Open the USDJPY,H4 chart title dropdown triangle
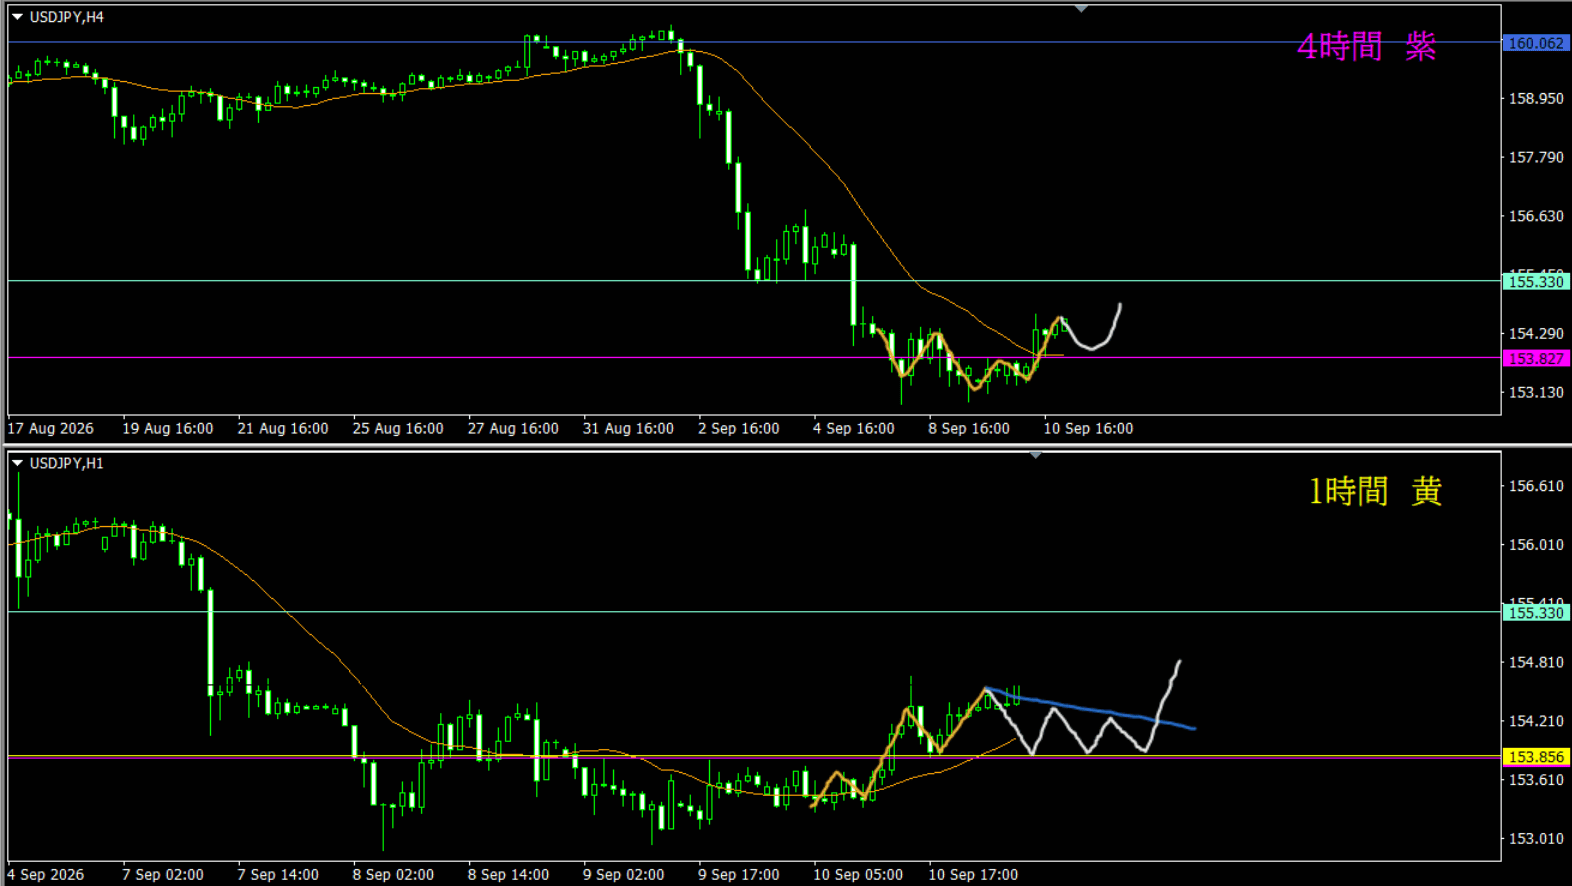Image resolution: width=1572 pixels, height=886 pixels. click(x=17, y=17)
